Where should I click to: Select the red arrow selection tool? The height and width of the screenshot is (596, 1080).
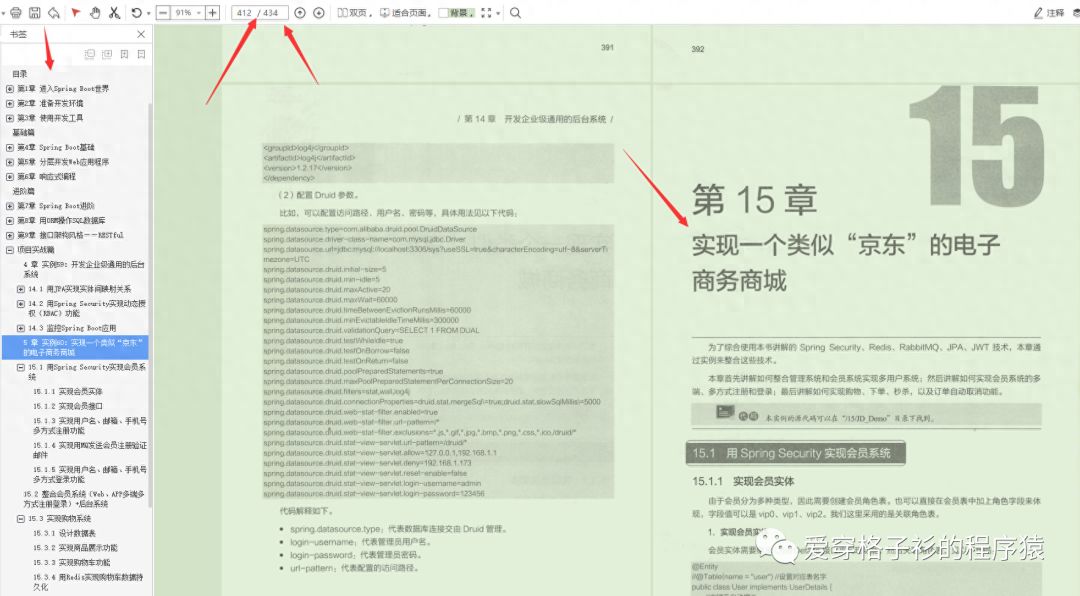click(76, 12)
